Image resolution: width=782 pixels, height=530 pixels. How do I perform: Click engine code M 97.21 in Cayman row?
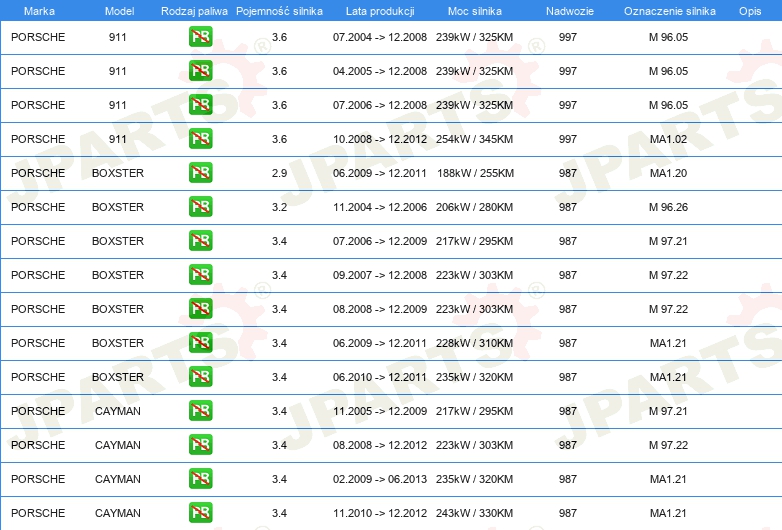click(668, 411)
